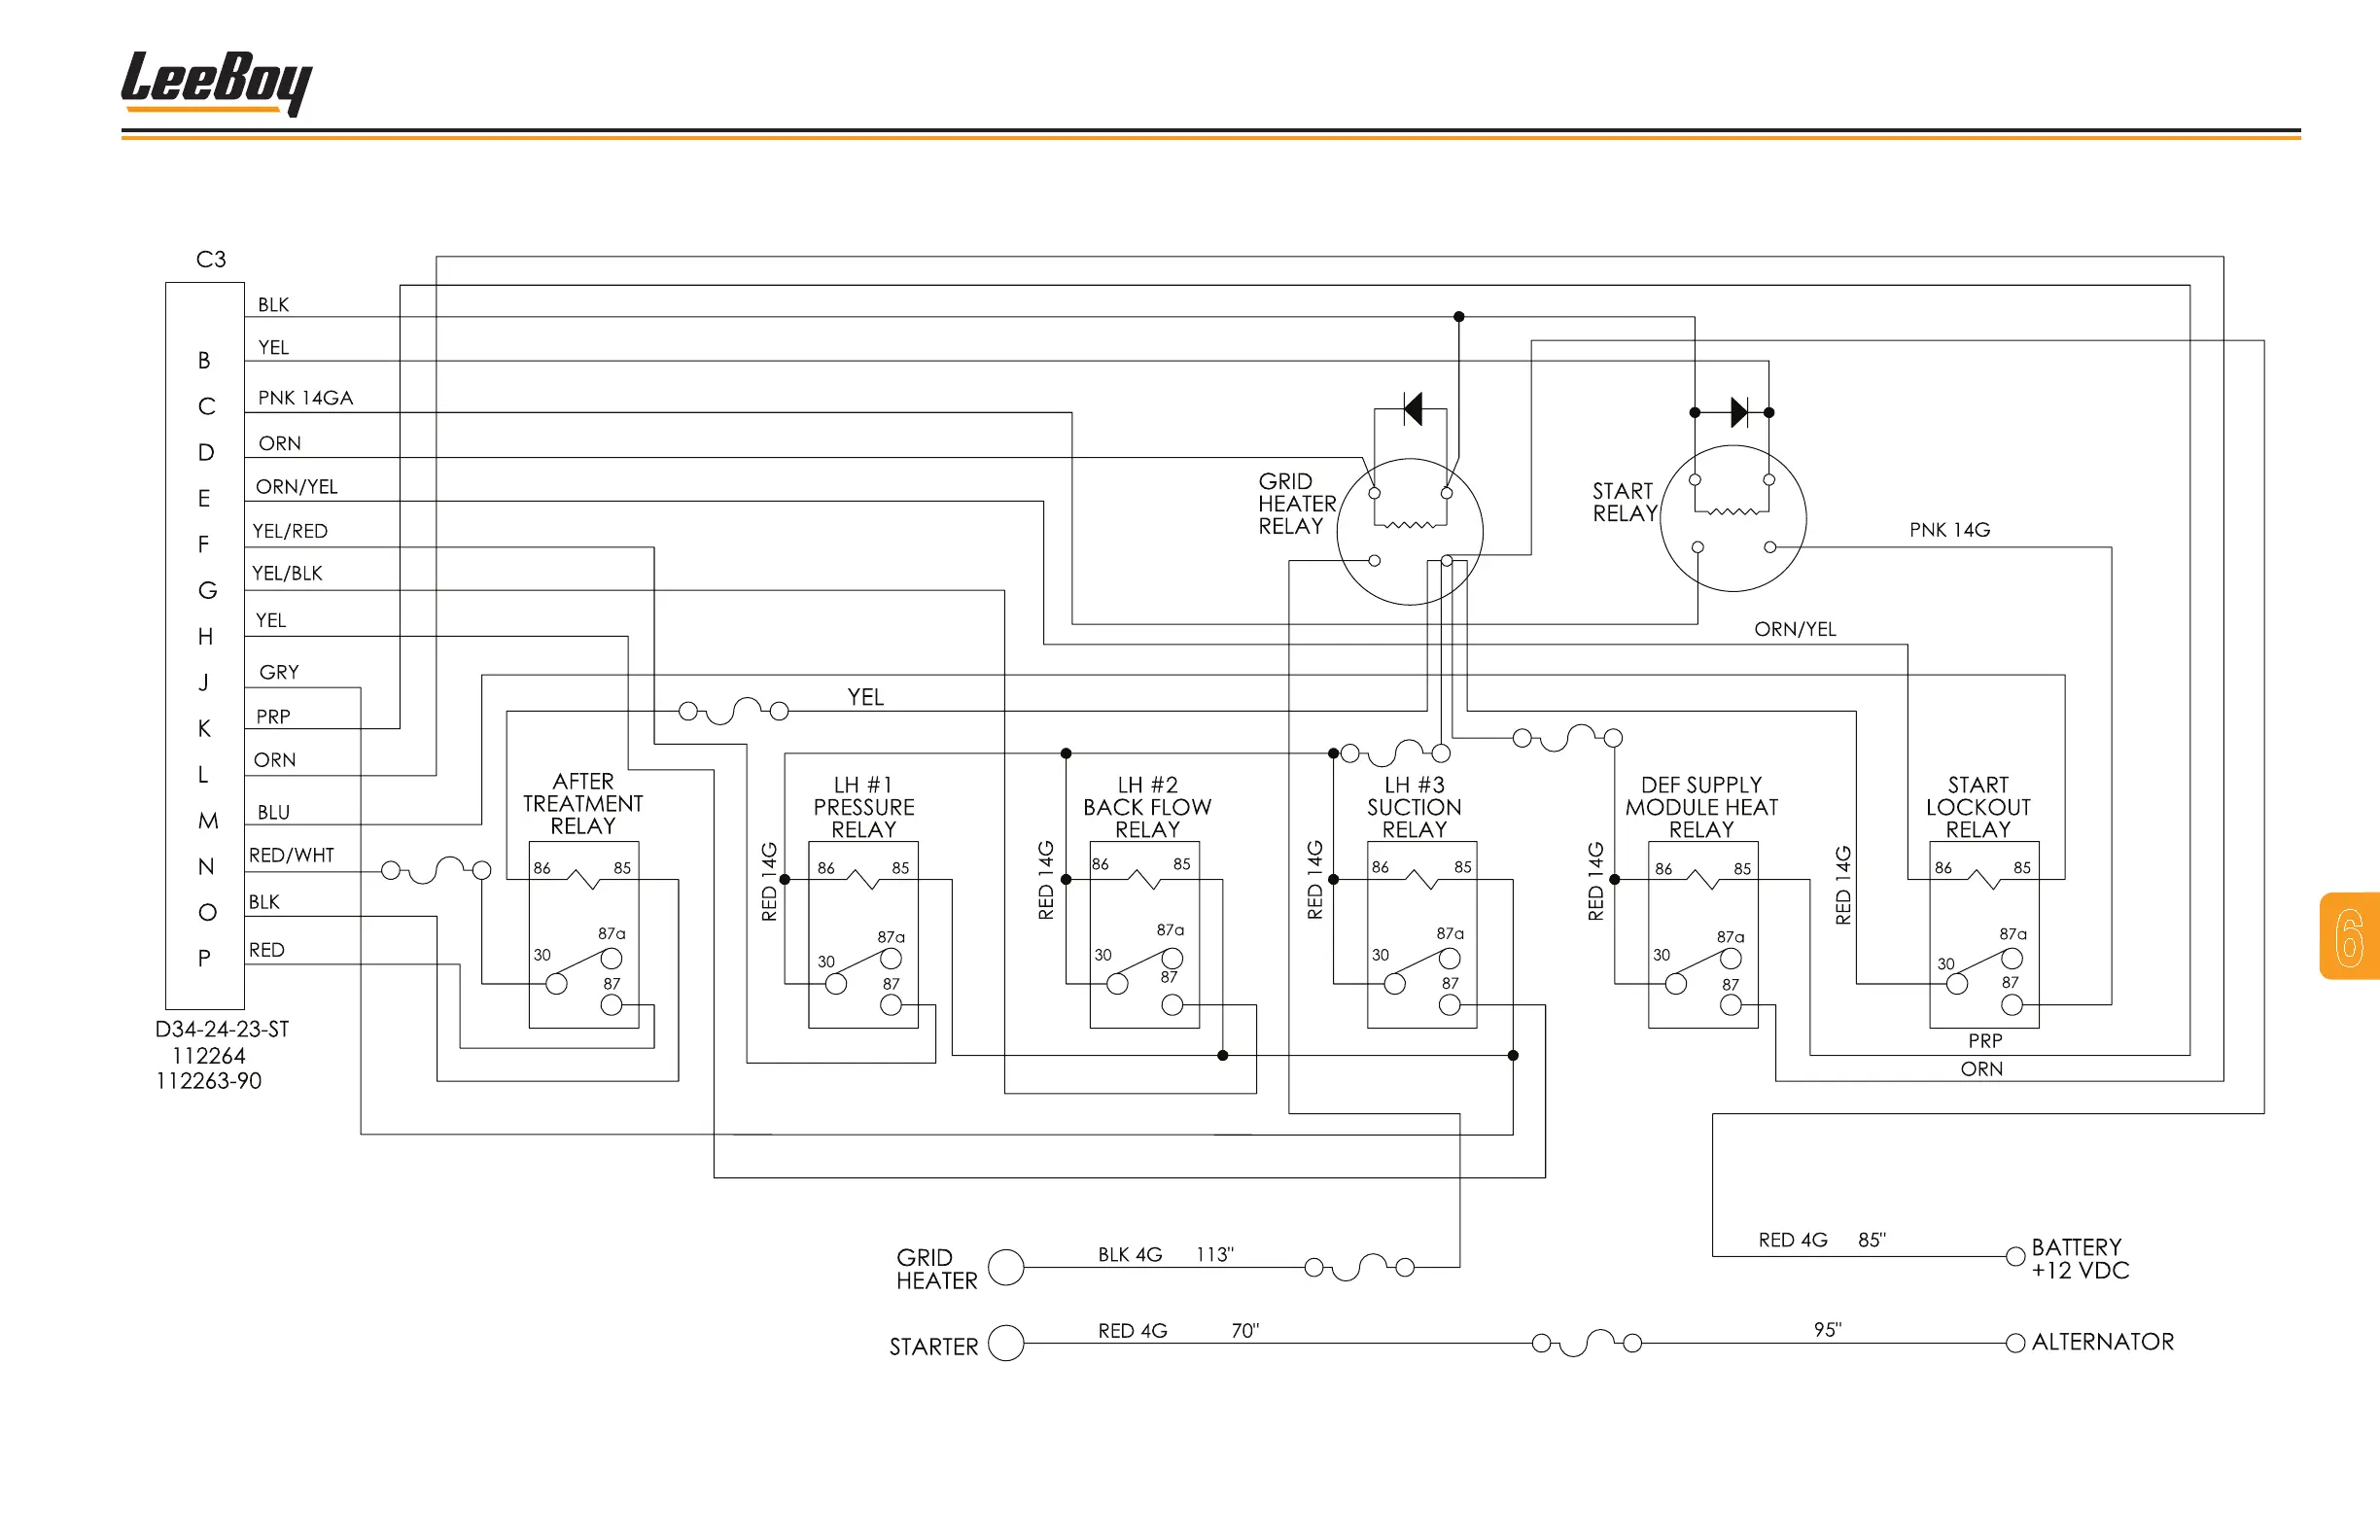This screenshot has height=1540, width=2380.
Task: Click the C3 connector label
Action: click(x=211, y=260)
